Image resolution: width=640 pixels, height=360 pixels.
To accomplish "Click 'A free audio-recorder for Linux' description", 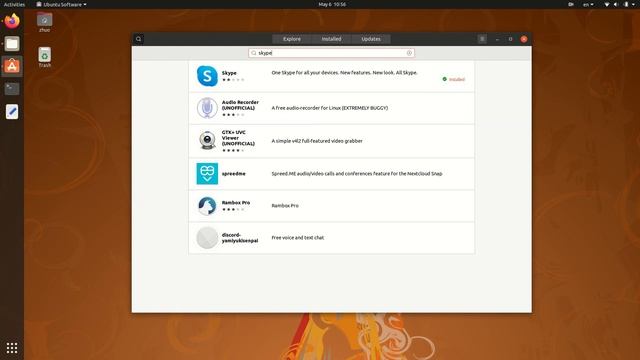I will click(329, 108).
